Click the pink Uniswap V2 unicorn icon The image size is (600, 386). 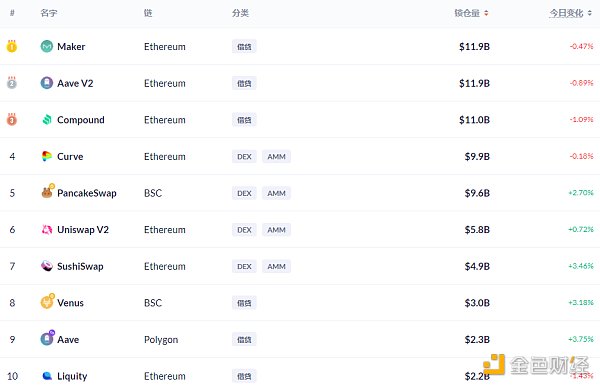(47, 230)
